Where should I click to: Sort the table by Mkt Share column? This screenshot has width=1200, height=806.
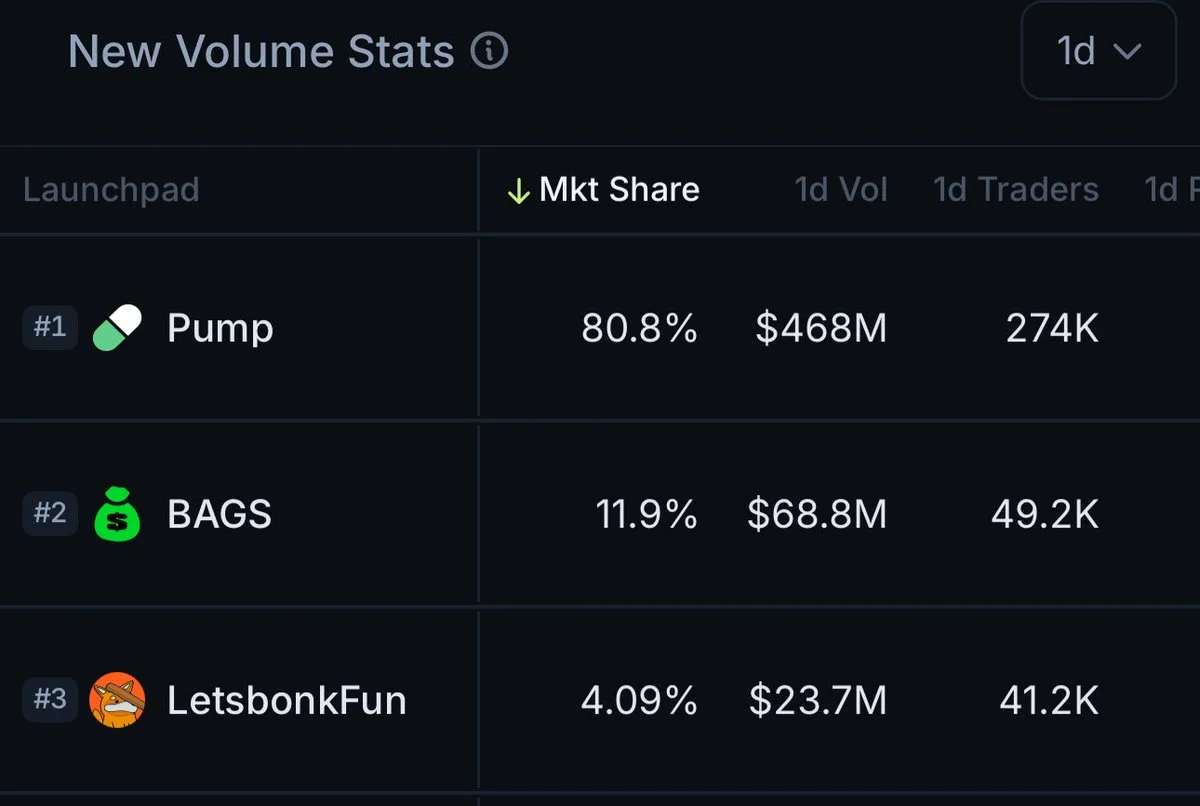click(619, 190)
